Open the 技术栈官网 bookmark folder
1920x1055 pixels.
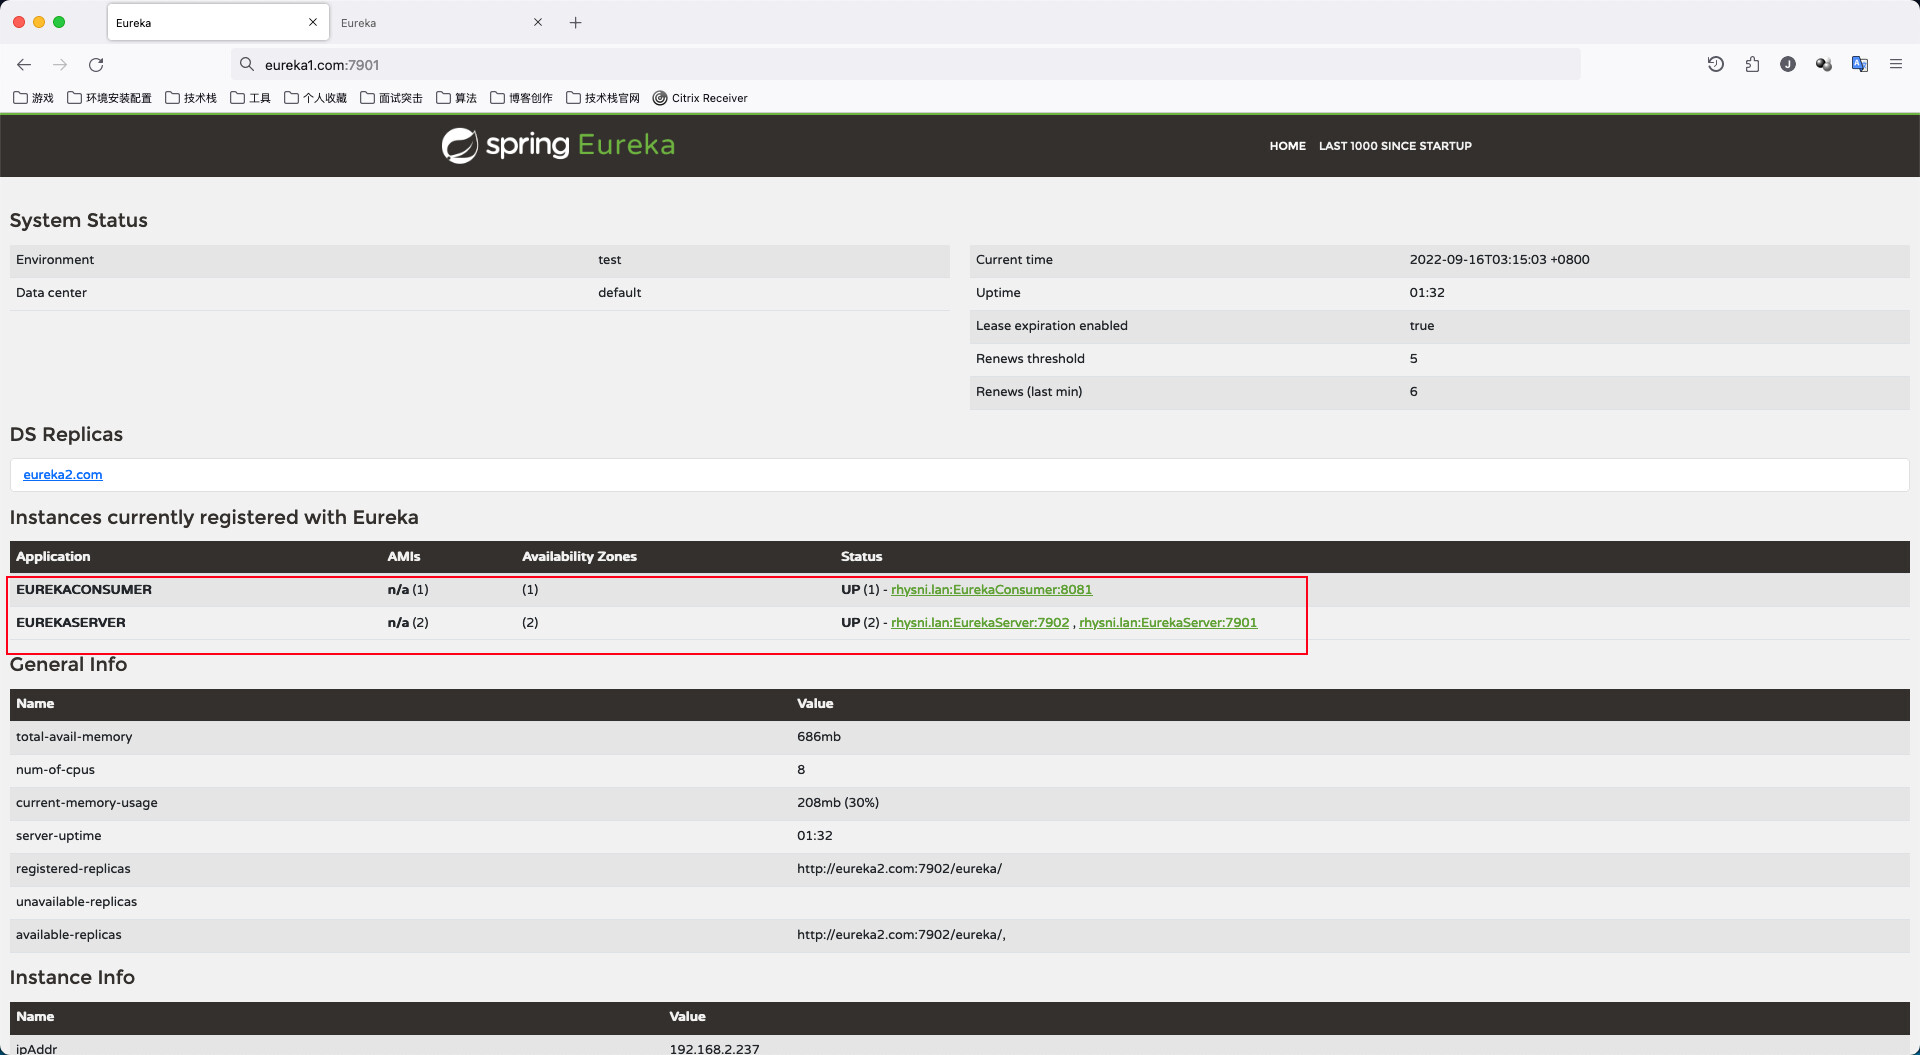coord(603,98)
